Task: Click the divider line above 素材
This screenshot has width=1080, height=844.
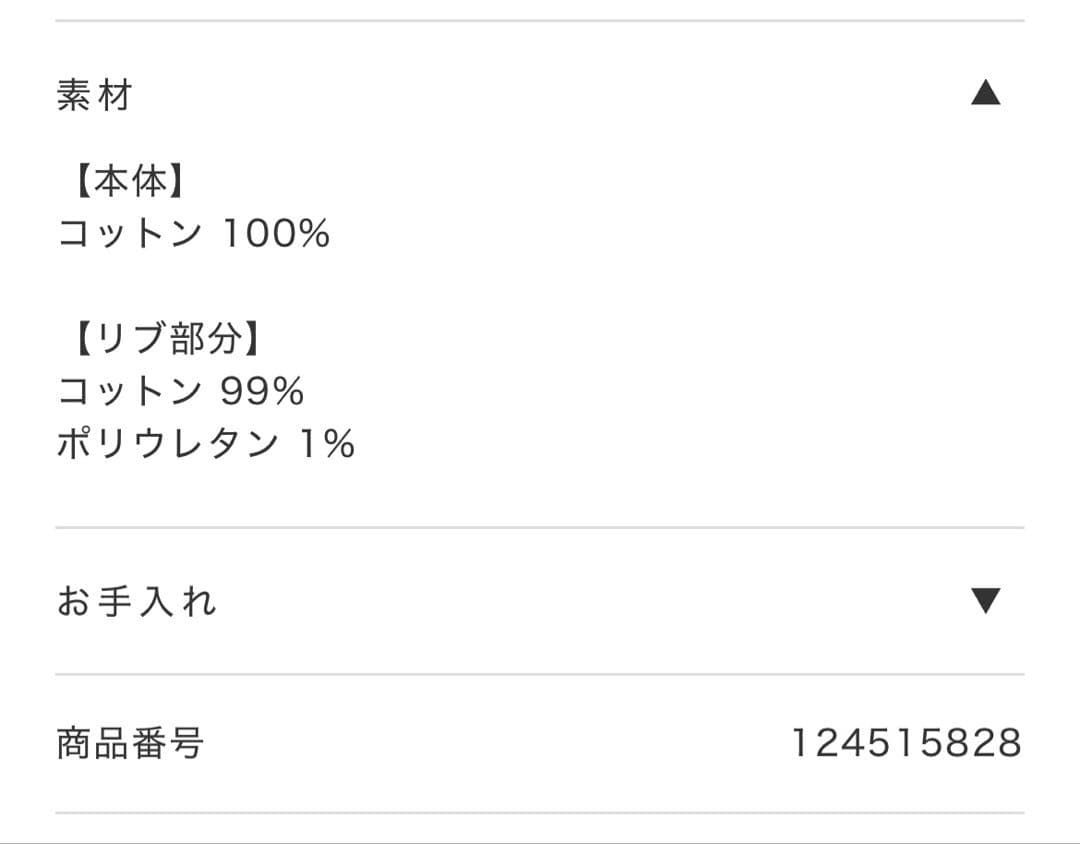Action: [x=540, y=20]
